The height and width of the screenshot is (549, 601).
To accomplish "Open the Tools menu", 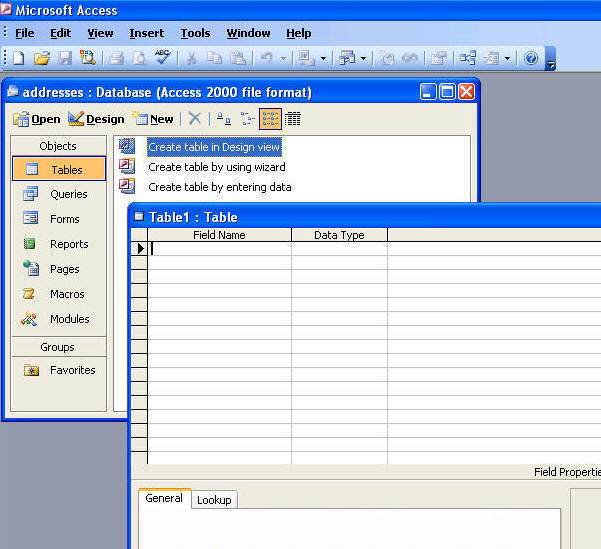I will 195,33.
